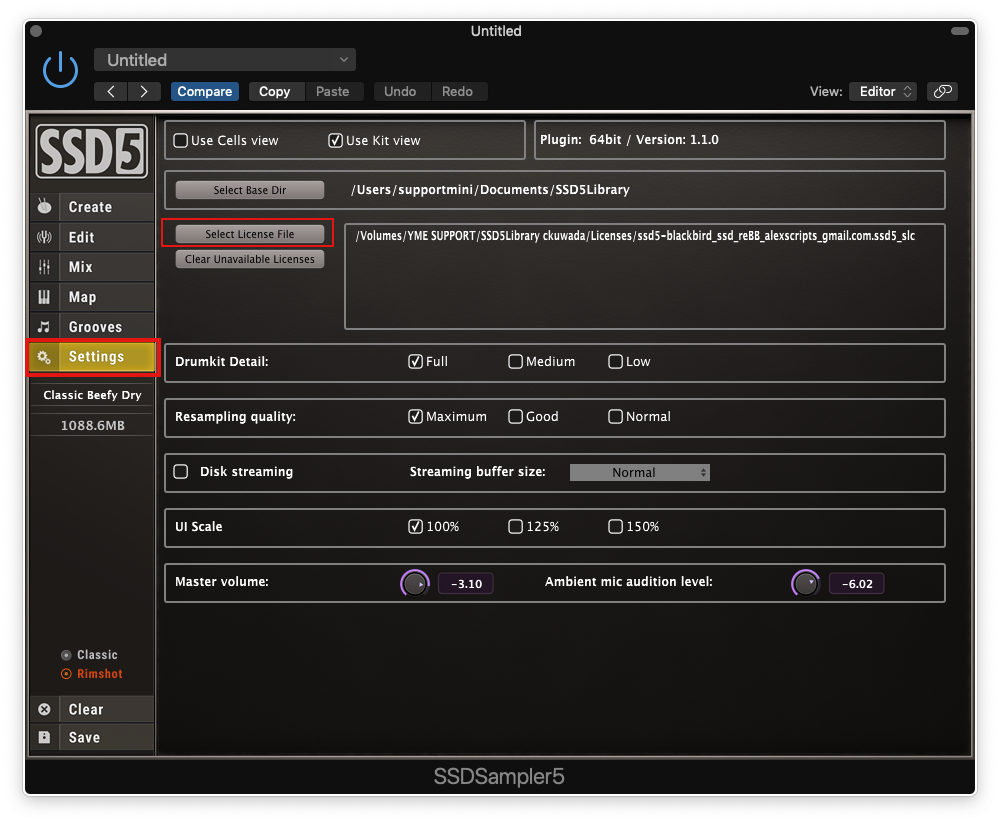Expand the Streaming buffer size dropdown
This screenshot has height=823, width=1000.
tap(639, 472)
